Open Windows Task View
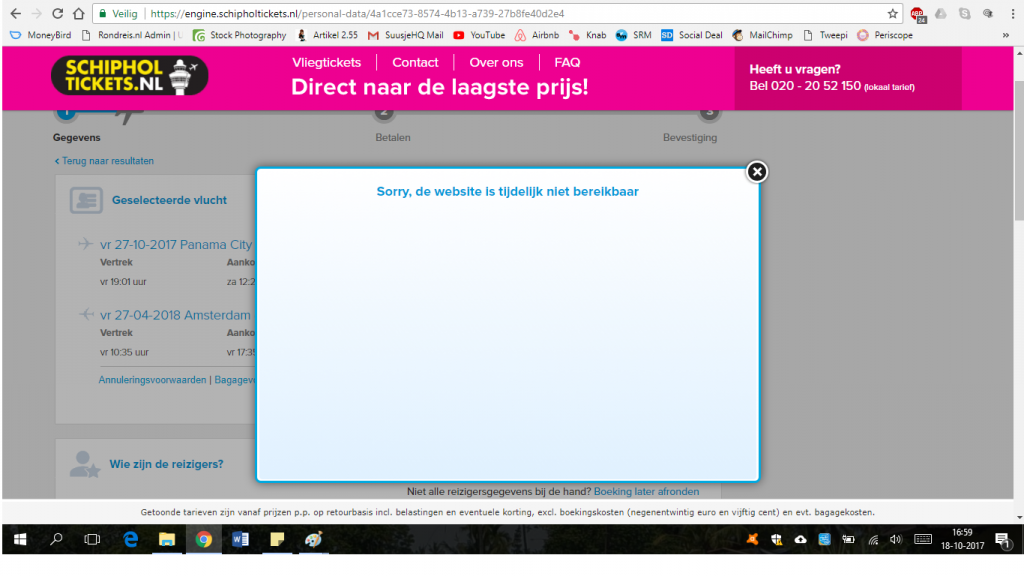The width and height of the screenshot is (1024, 576). point(93,539)
